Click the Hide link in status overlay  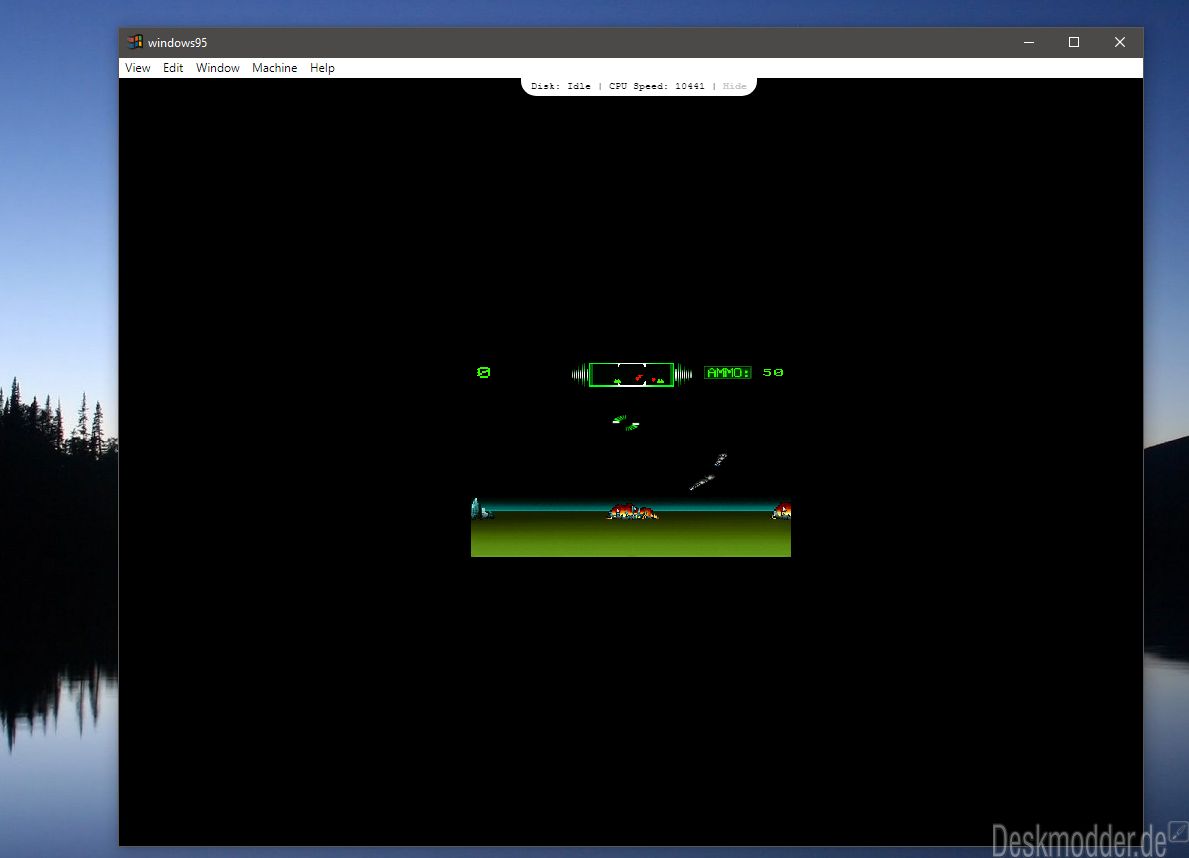click(734, 86)
